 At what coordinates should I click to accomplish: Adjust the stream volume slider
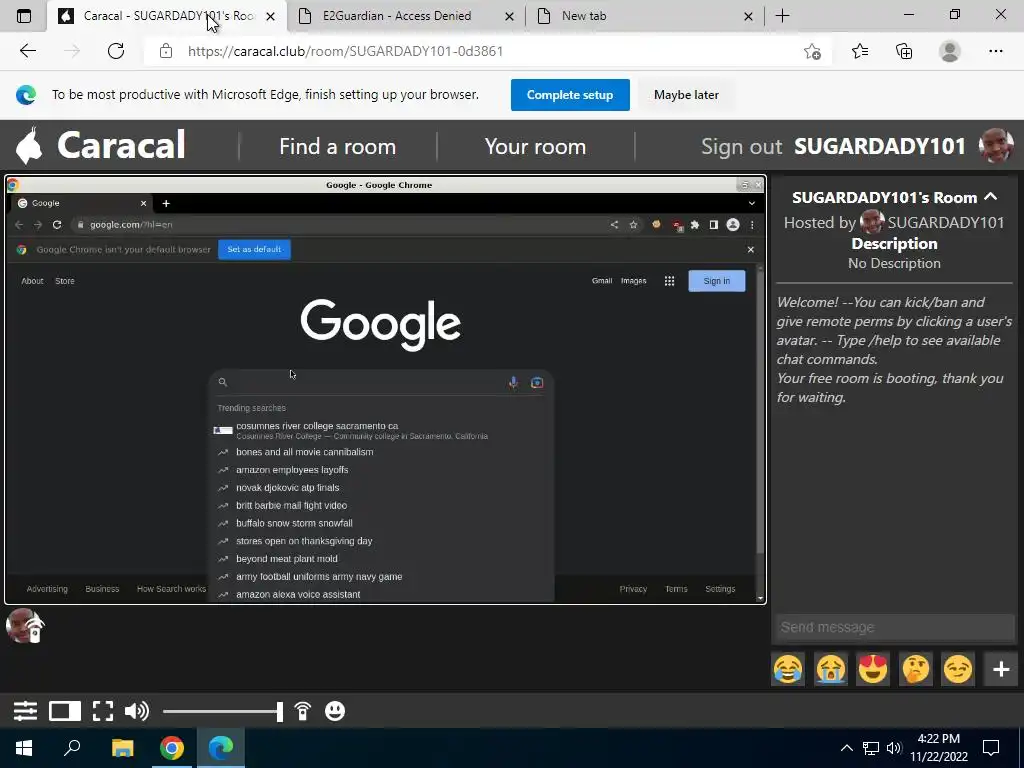223,711
